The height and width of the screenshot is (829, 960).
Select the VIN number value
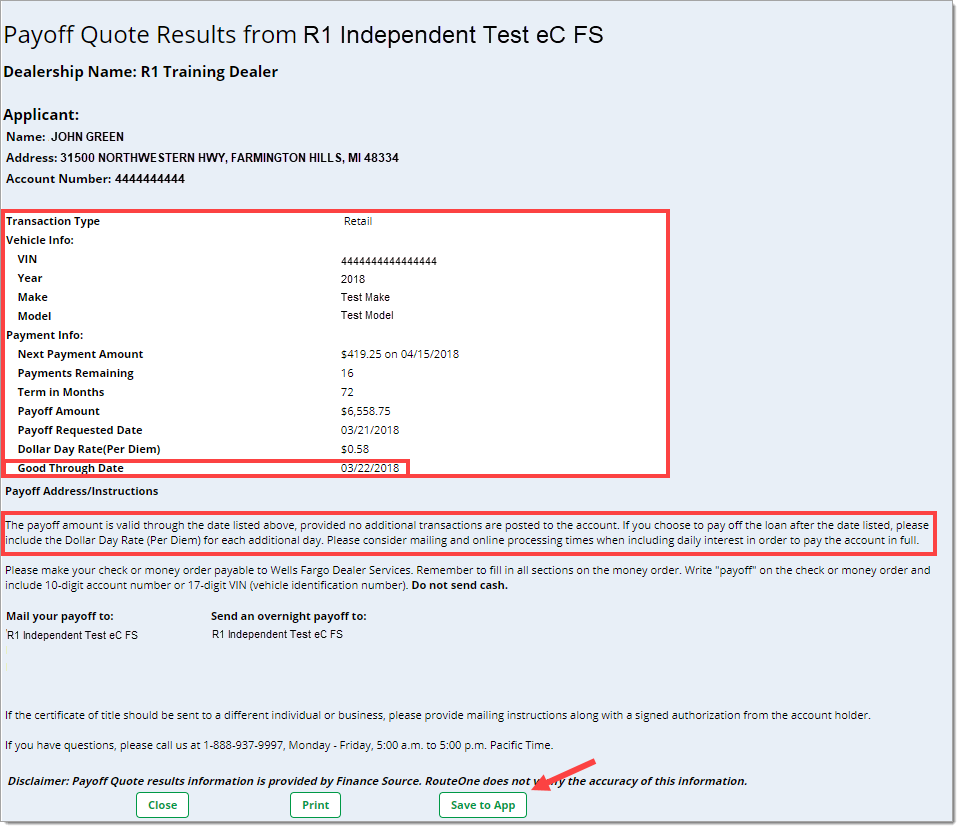(388, 261)
